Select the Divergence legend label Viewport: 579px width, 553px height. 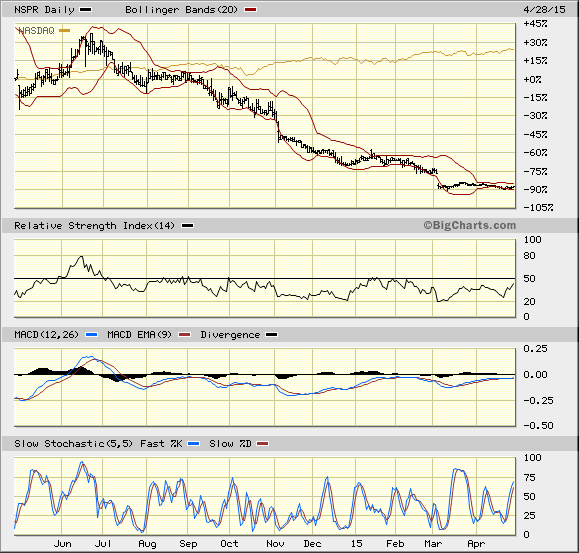[230, 335]
